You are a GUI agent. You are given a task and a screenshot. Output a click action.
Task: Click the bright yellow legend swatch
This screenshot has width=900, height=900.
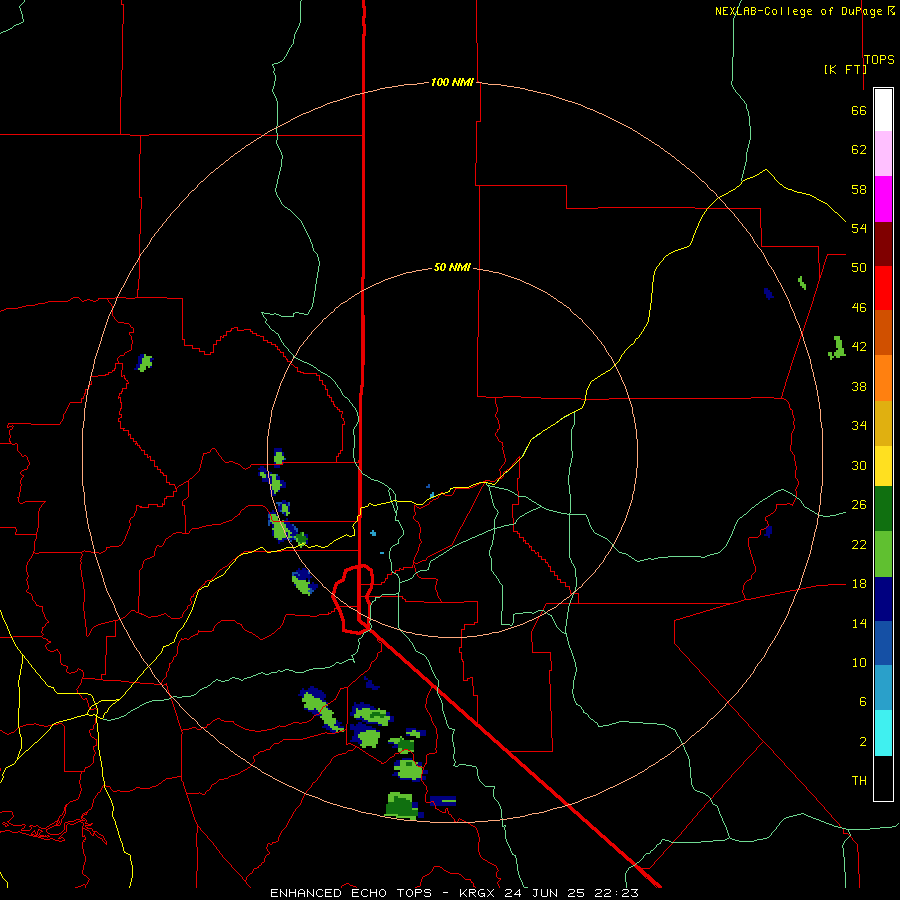883,466
